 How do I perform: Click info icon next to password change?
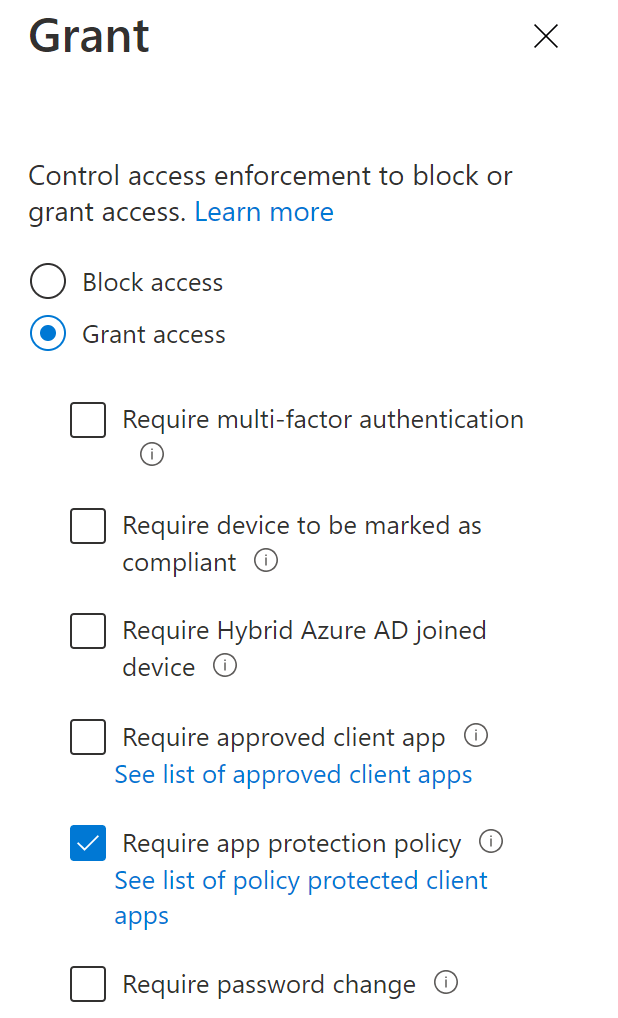(x=446, y=983)
